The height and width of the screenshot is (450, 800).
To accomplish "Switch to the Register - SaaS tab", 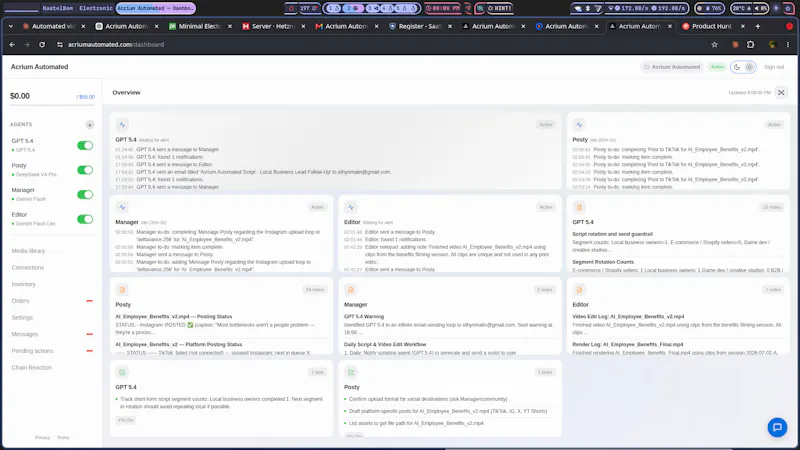I will (x=420, y=26).
